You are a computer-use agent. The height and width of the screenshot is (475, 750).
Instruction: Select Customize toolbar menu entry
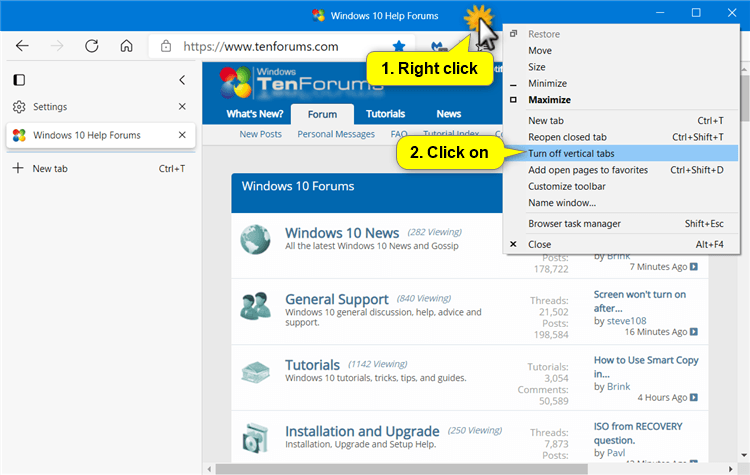[620, 187]
